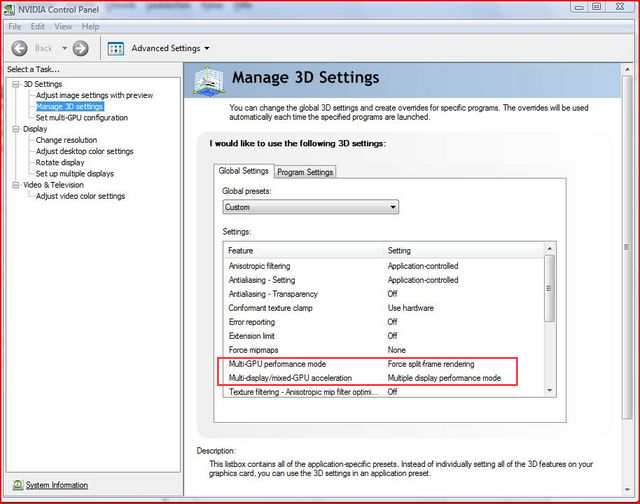Open the View menu

tap(63, 27)
